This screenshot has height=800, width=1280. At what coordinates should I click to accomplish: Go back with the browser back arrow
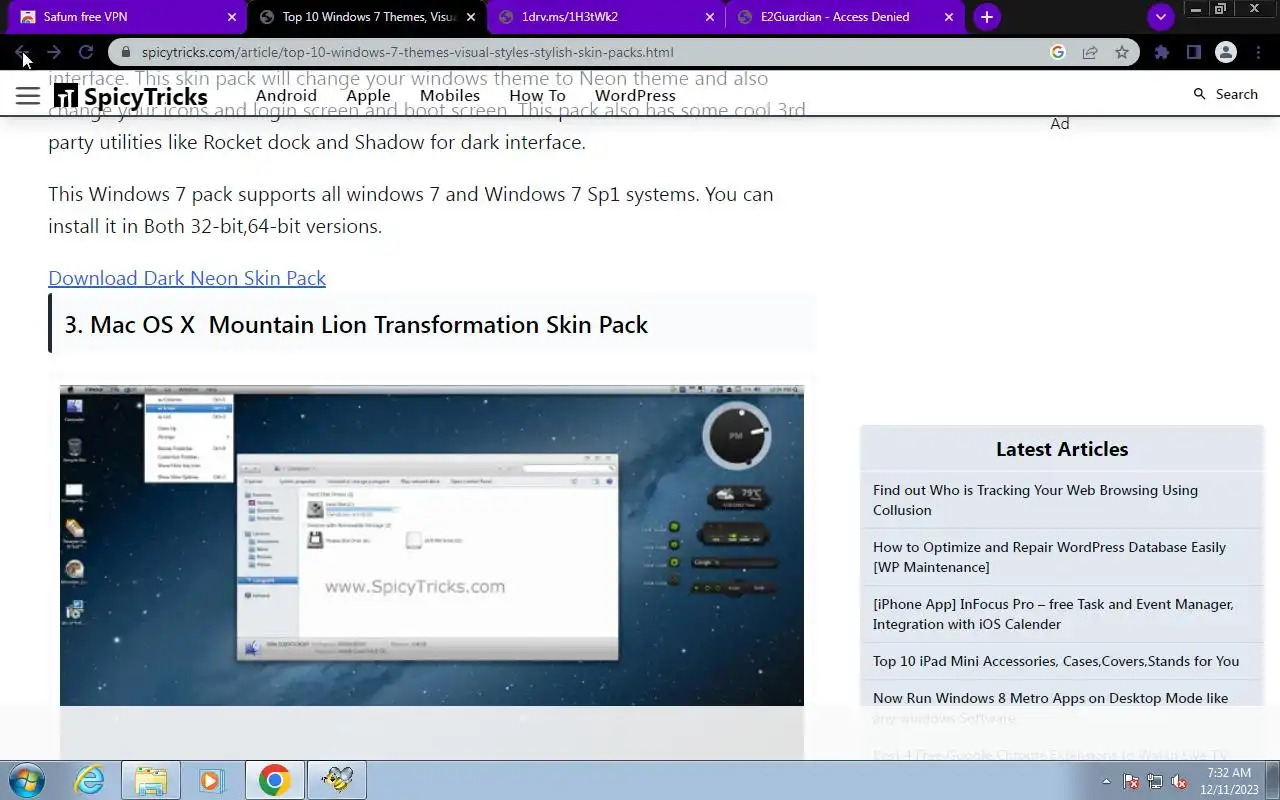coord(22,52)
